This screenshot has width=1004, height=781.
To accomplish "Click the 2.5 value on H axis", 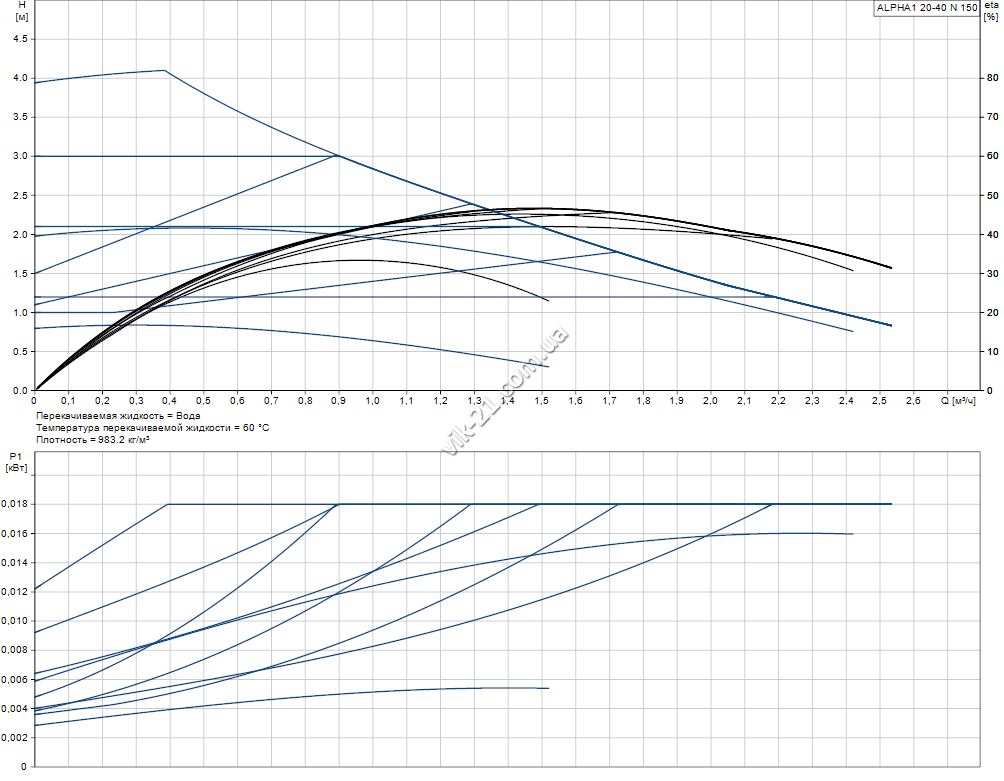I will (x=20, y=195).
